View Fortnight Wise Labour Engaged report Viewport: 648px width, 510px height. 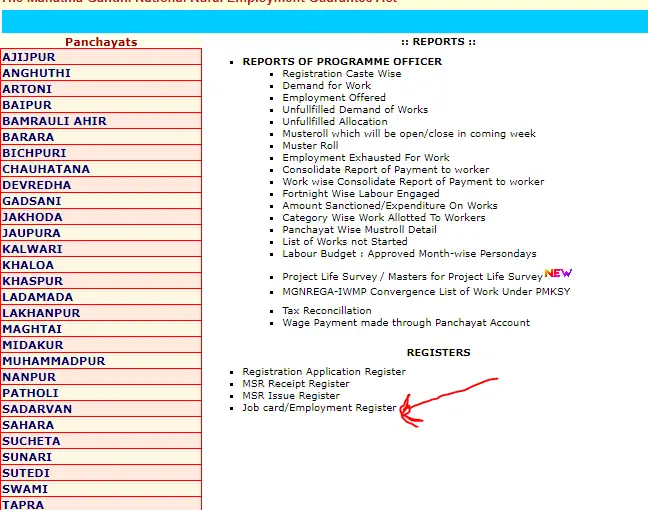point(361,193)
